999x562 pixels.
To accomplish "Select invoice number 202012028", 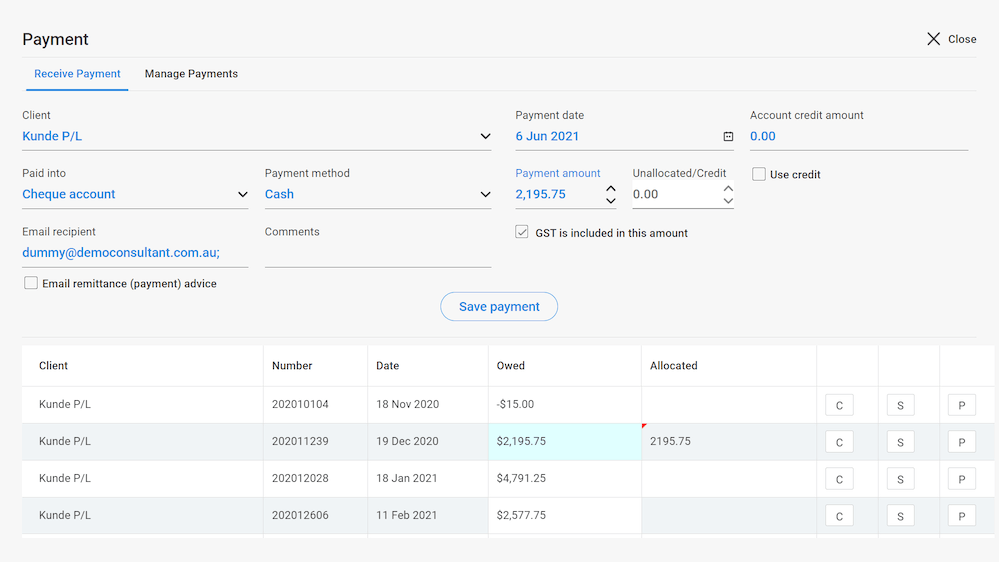I will coord(300,478).
